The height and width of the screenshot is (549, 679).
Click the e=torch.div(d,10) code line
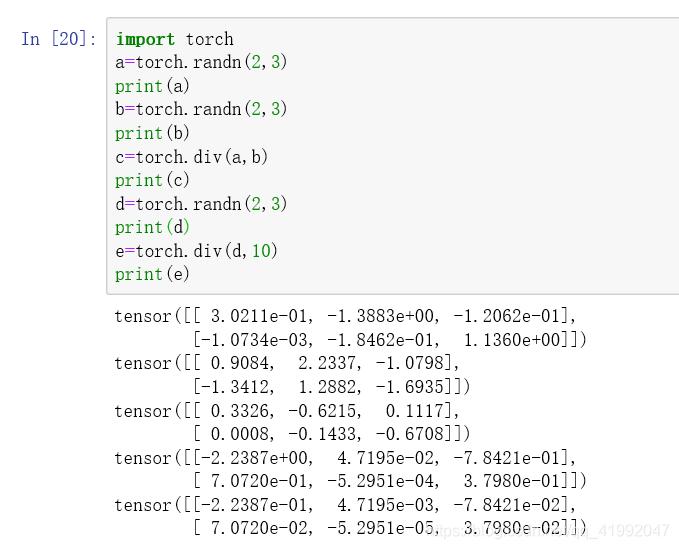(197, 251)
